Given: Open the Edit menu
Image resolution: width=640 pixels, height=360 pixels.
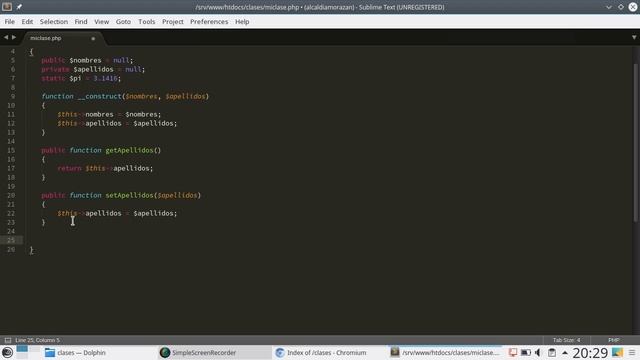Looking at the screenshot, I should 27,22.
